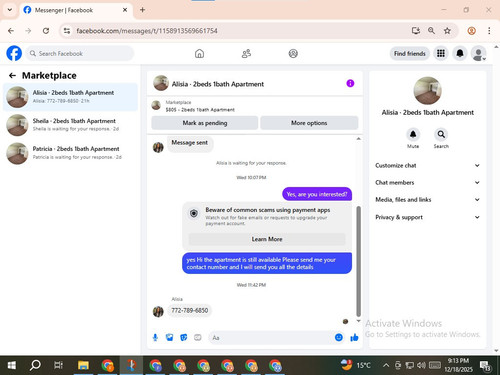This screenshot has width=500, height=375.
Task: Search in conversation using magnifier icon
Action: pos(441,134)
